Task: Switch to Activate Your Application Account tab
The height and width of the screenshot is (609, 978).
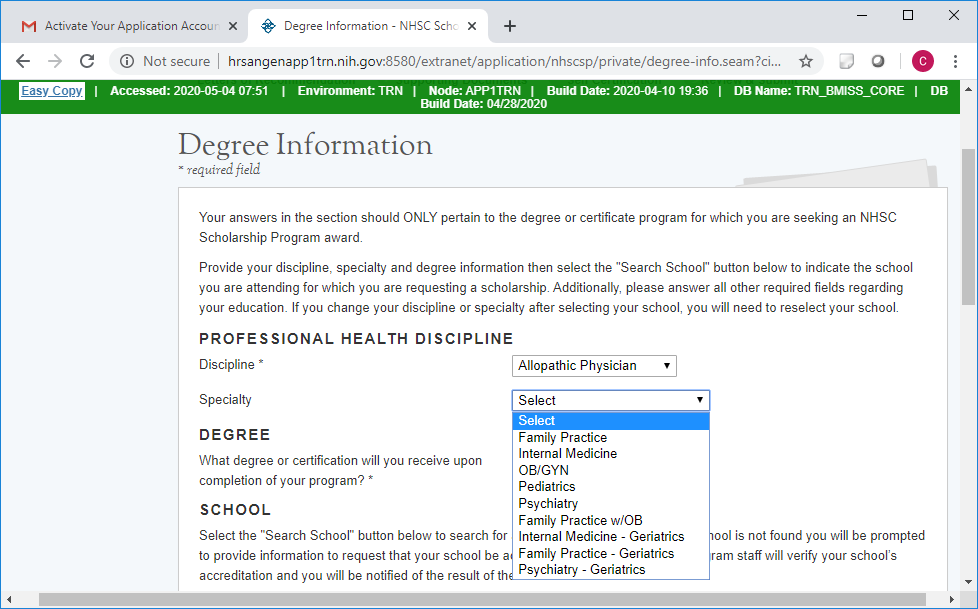Action: pyautogui.click(x=130, y=26)
